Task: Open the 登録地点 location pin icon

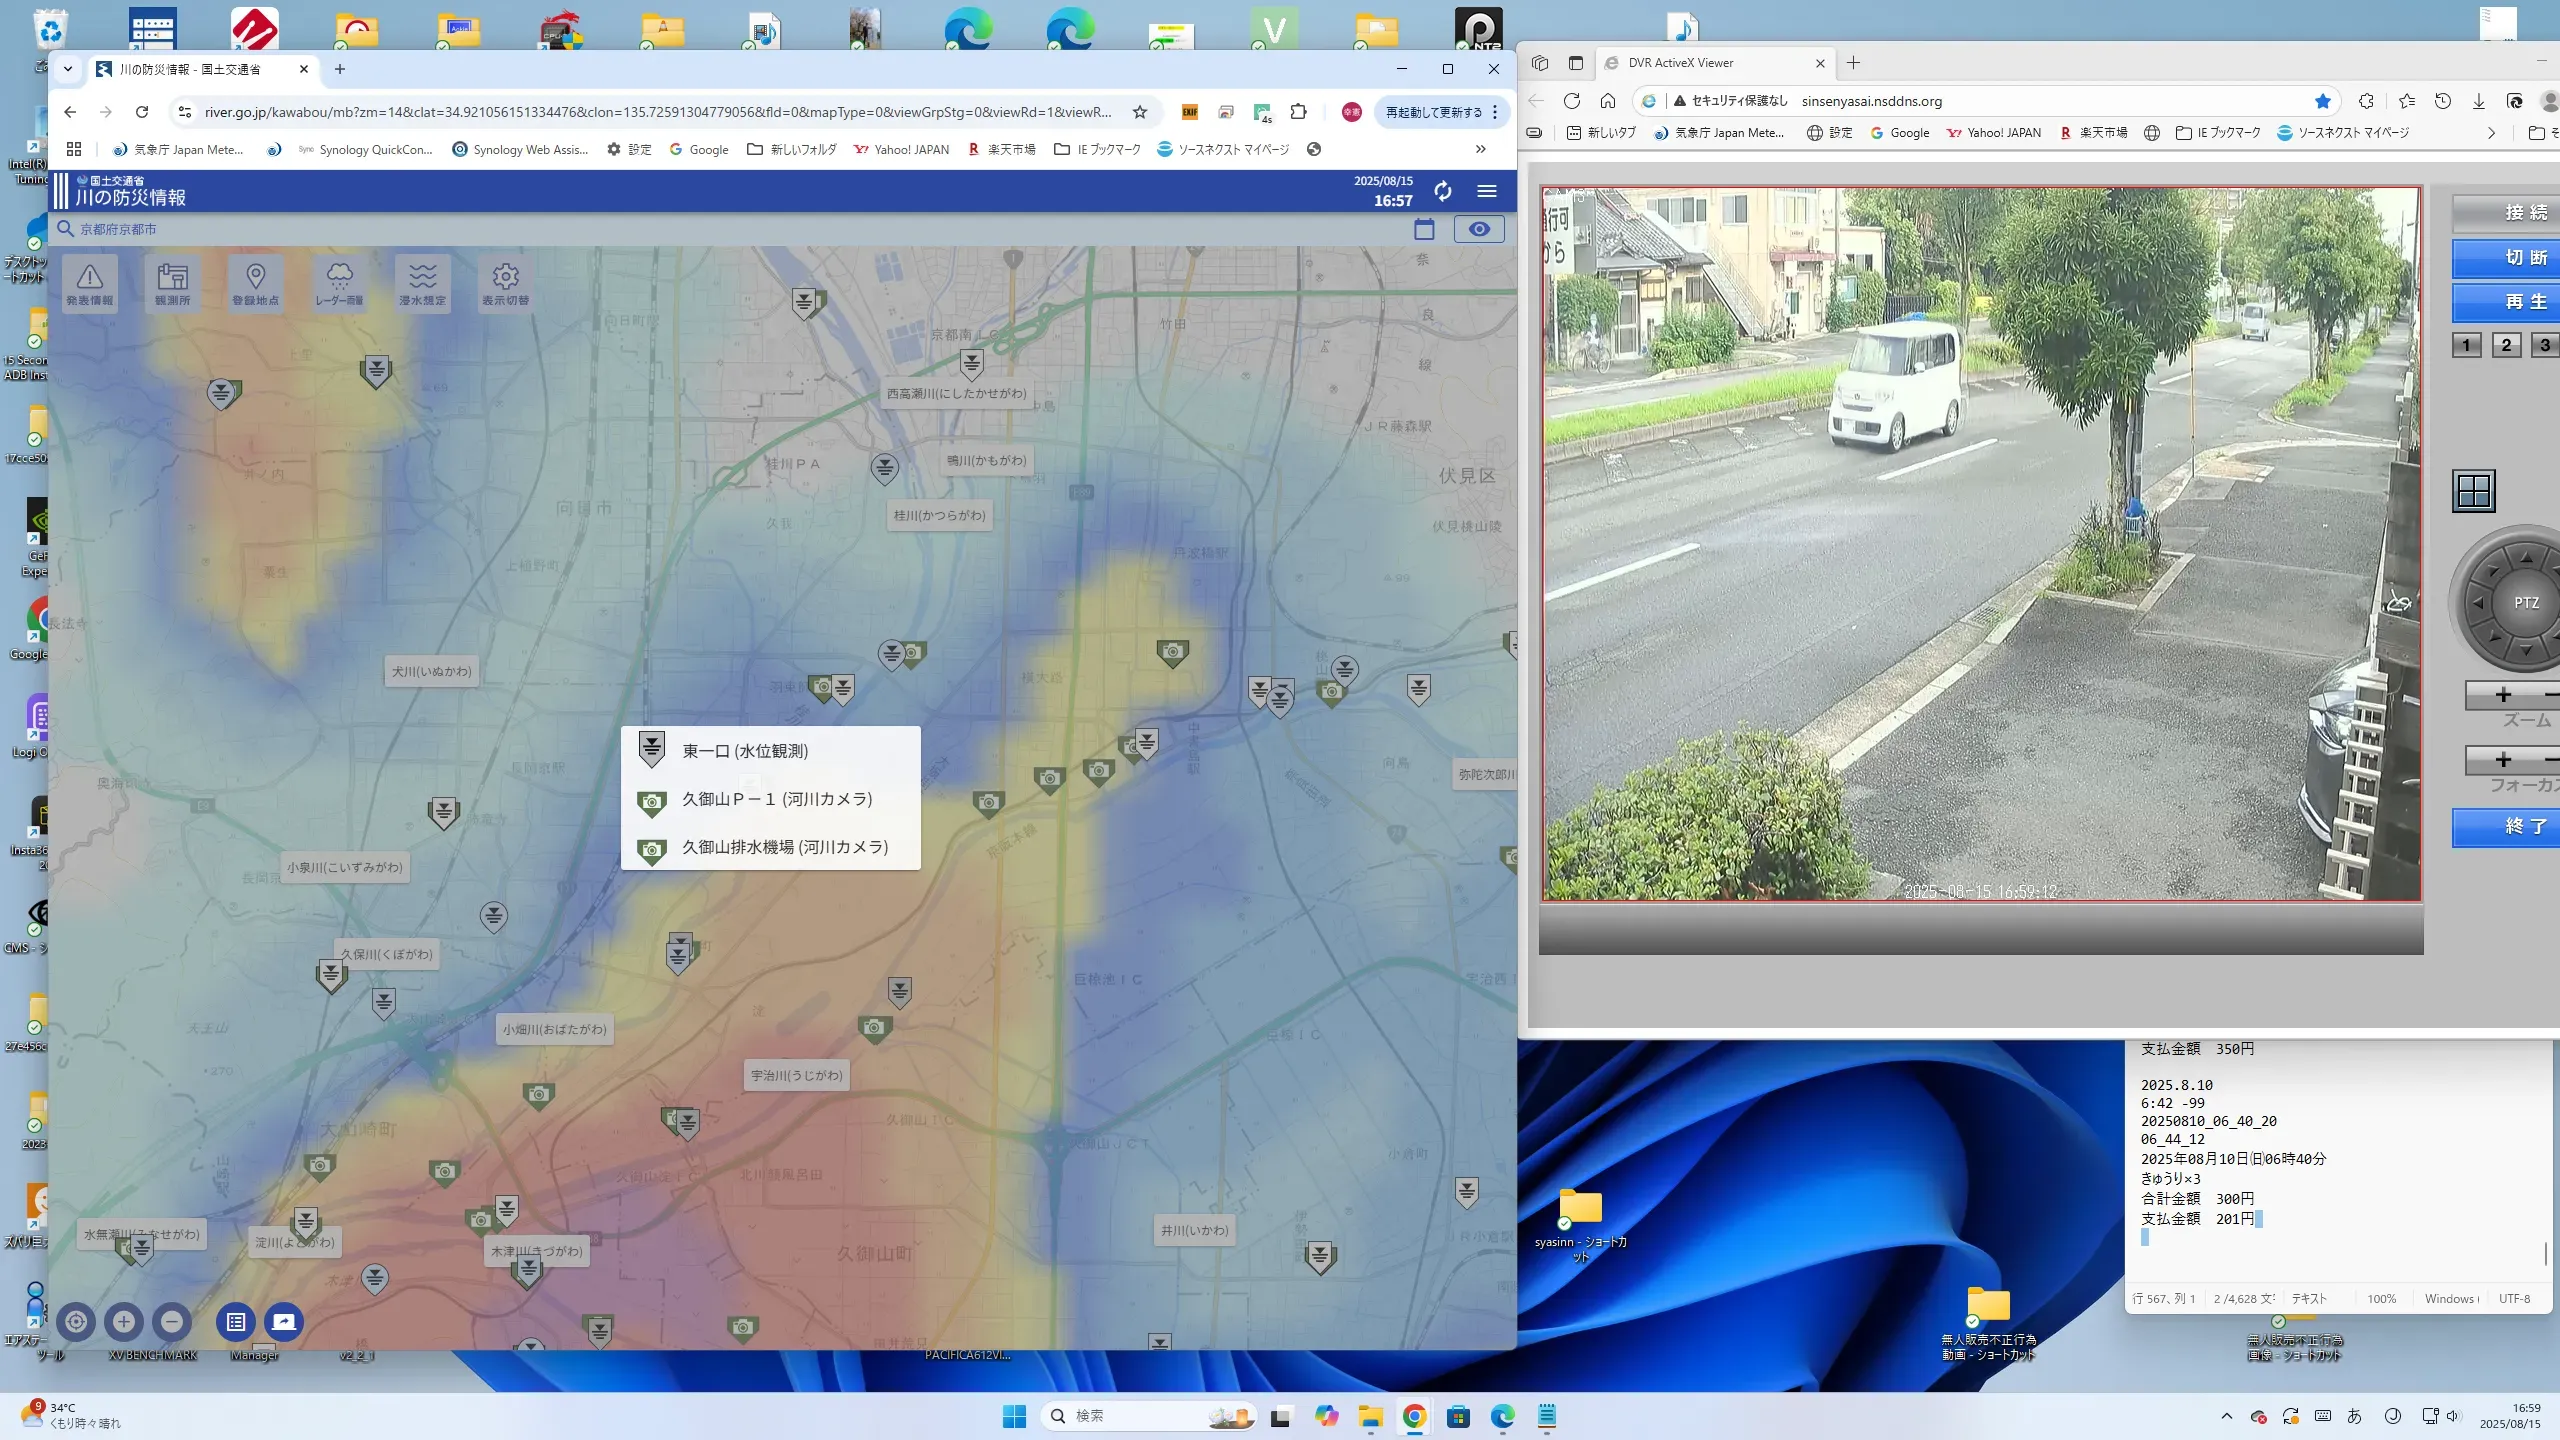Action: click(255, 283)
